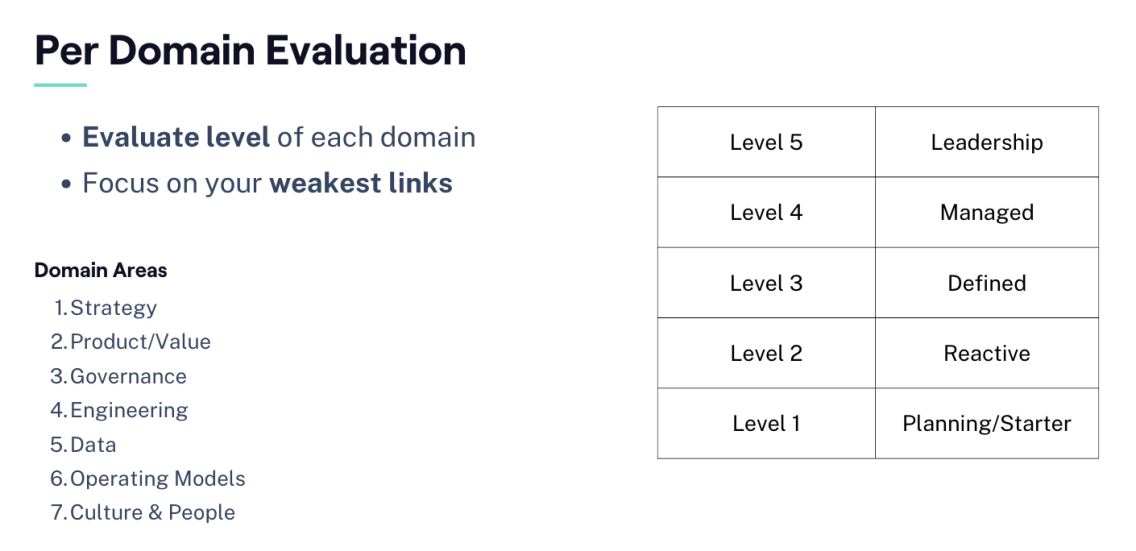Click the 'Per Domain Evaluation' slide title
This screenshot has height=551, width=1136.
pos(250,50)
